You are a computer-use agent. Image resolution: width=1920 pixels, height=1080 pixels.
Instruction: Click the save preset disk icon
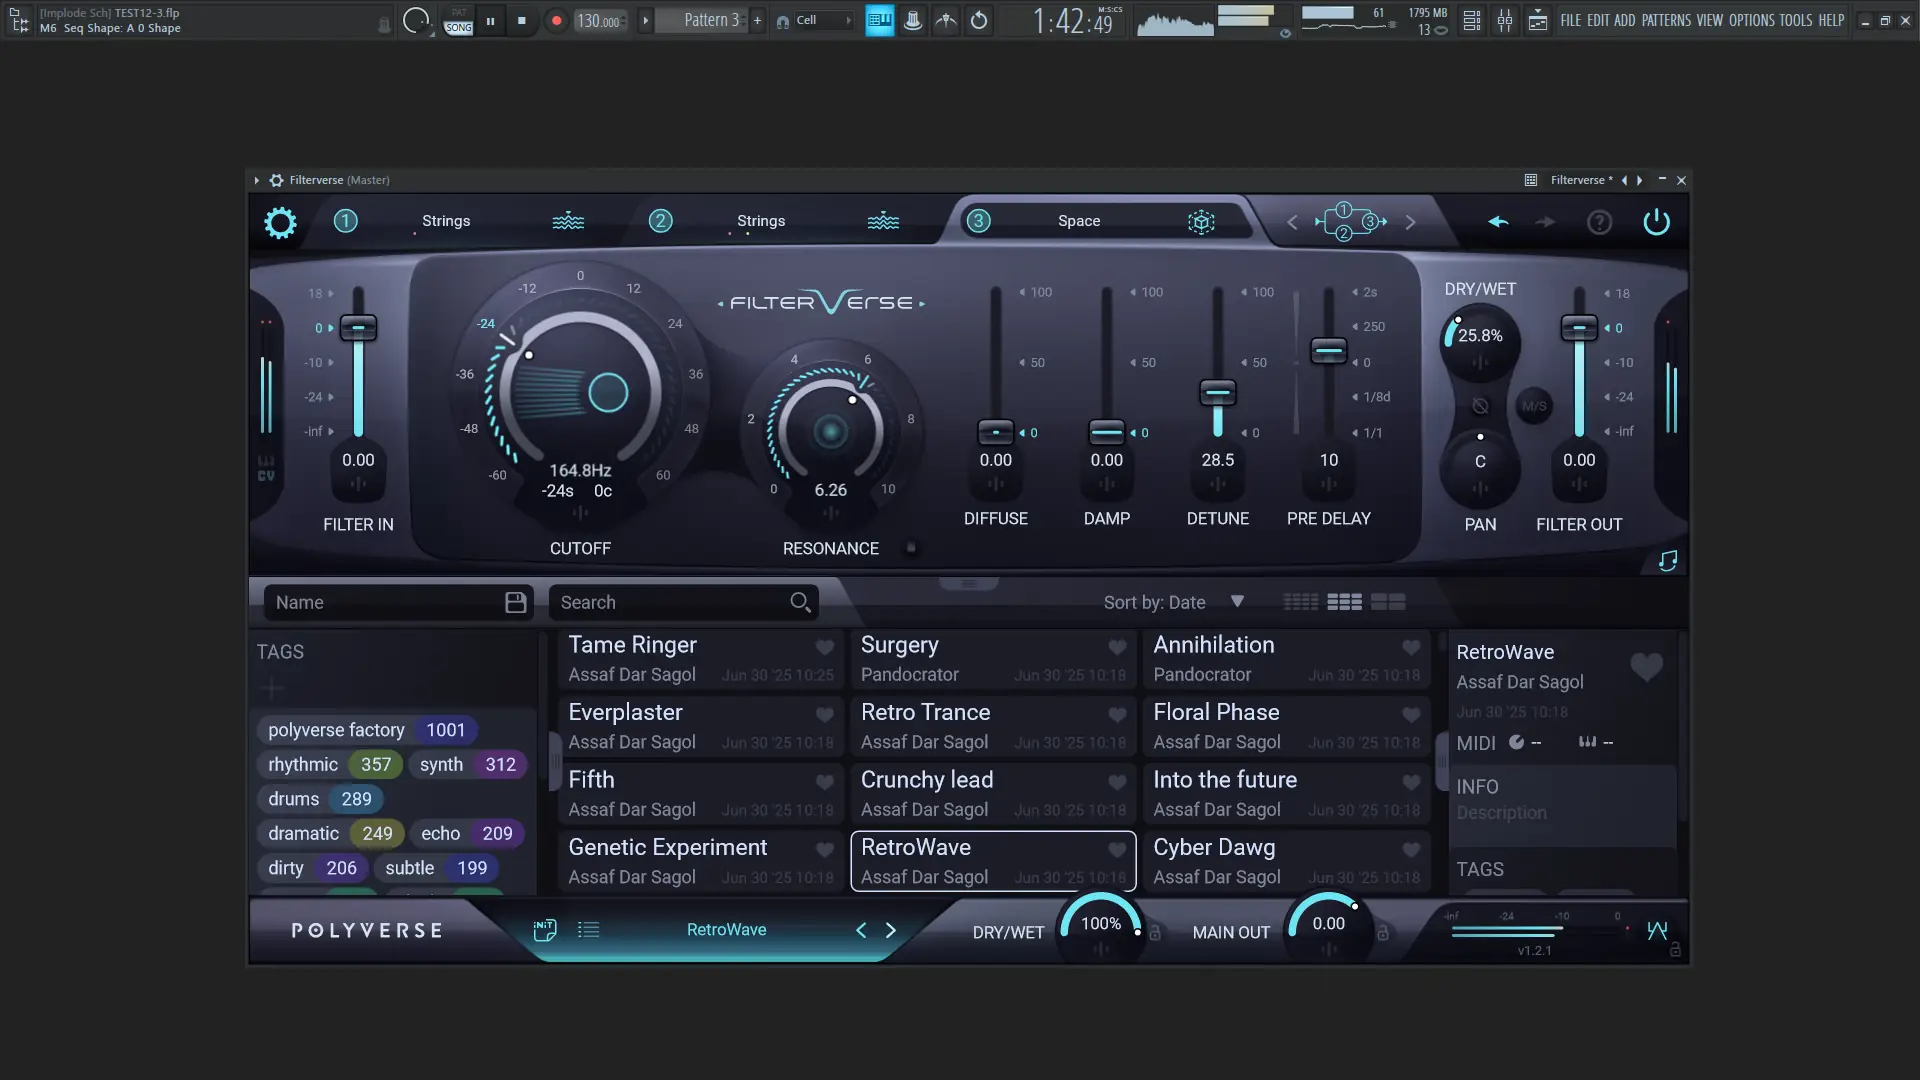coord(515,602)
